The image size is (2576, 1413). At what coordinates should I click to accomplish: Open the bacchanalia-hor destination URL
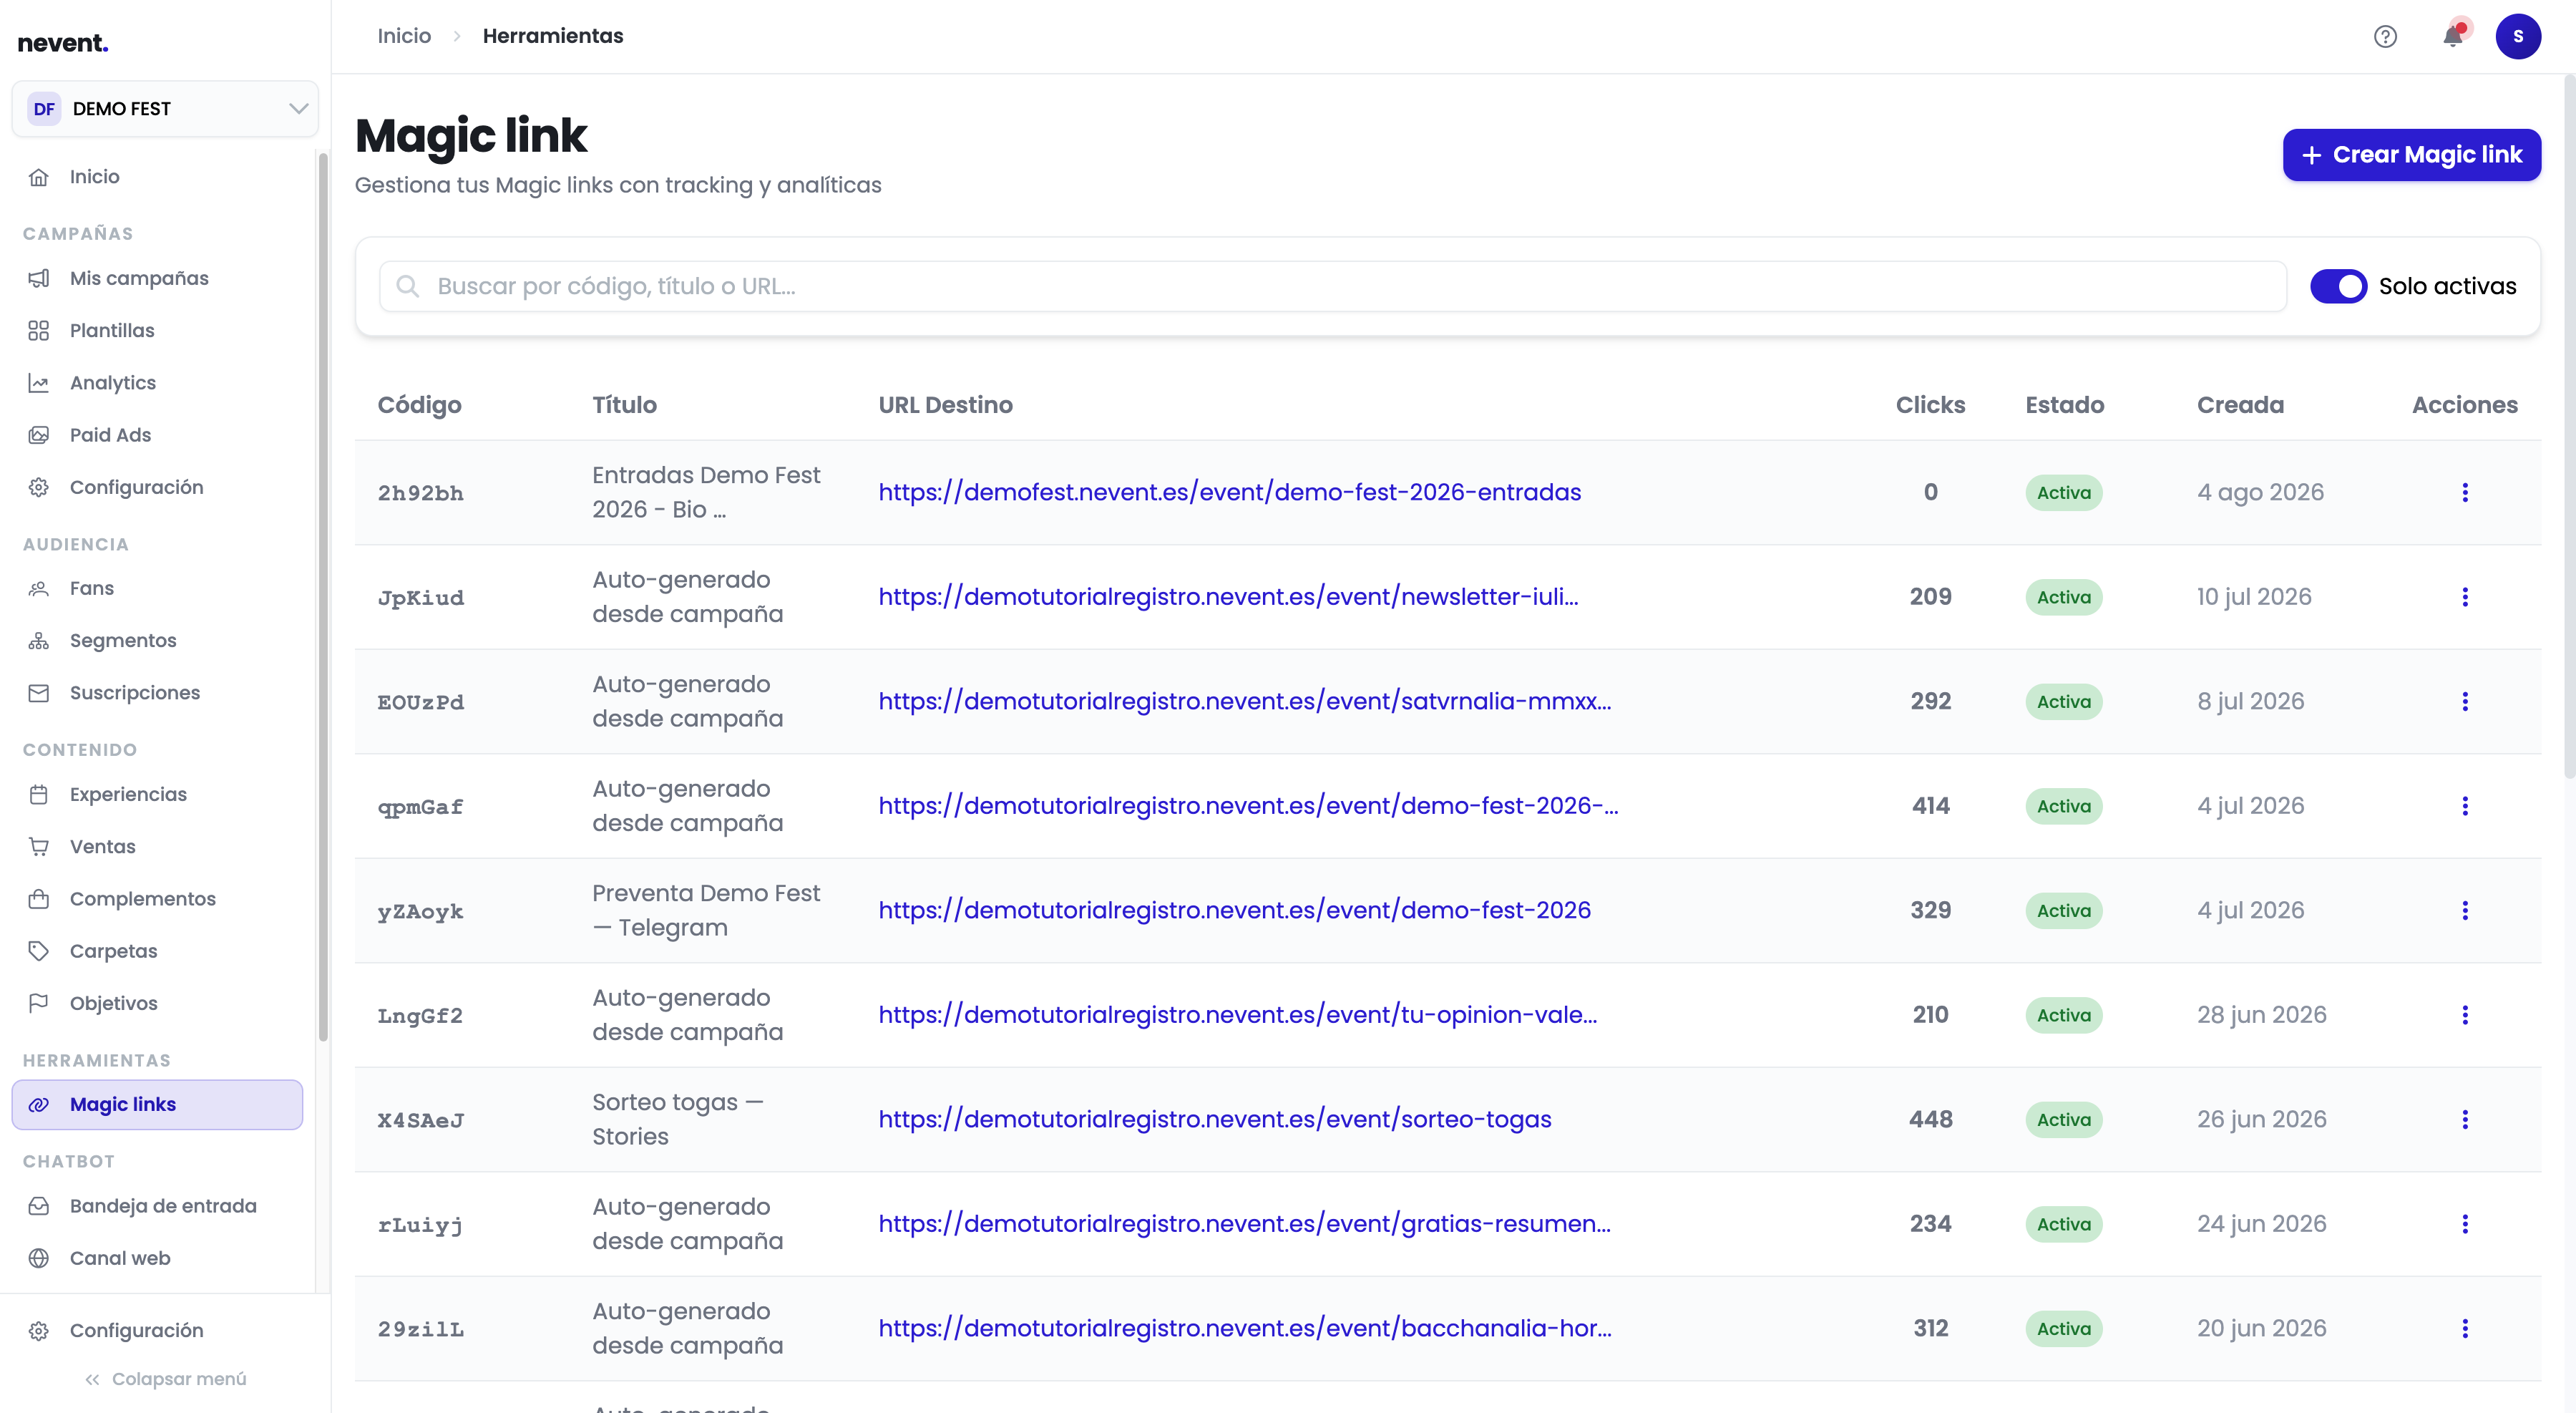1245,1328
